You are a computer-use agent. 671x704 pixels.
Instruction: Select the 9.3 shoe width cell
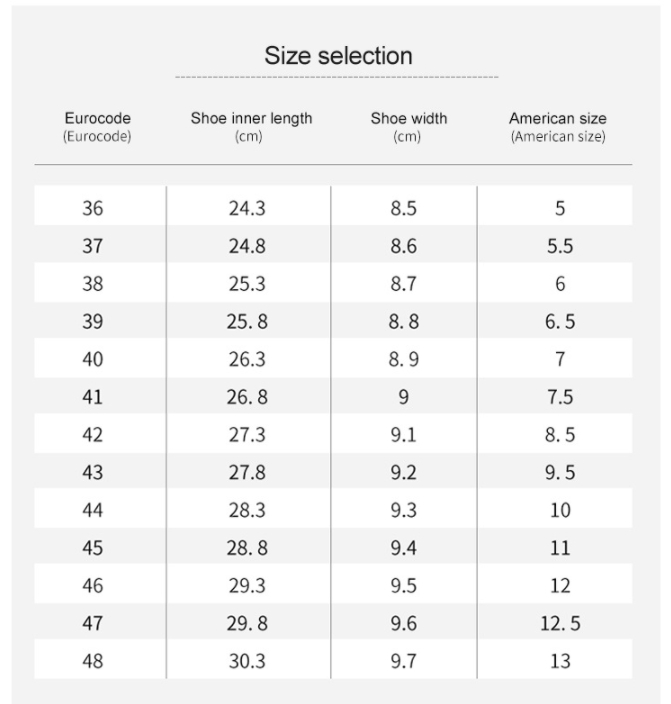tap(403, 510)
